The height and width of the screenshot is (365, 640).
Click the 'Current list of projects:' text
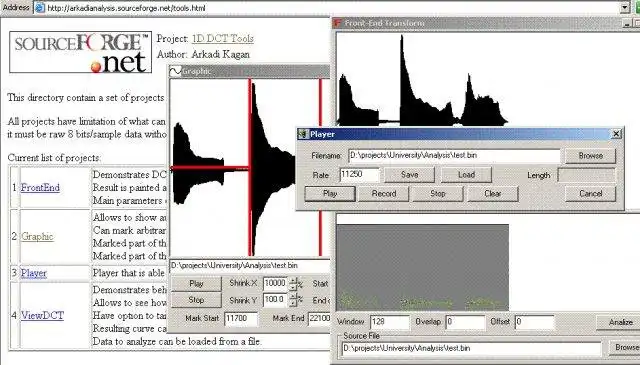point(54,158)
